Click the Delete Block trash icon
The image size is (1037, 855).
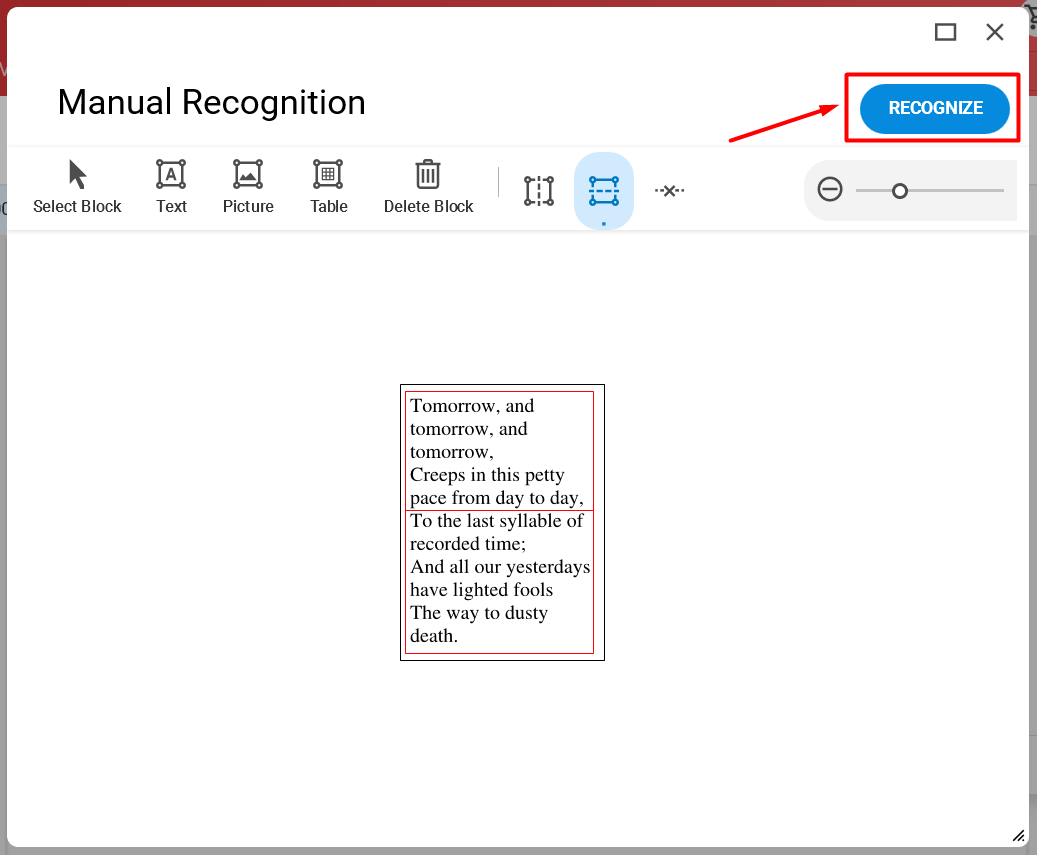[x=428, y=187]
